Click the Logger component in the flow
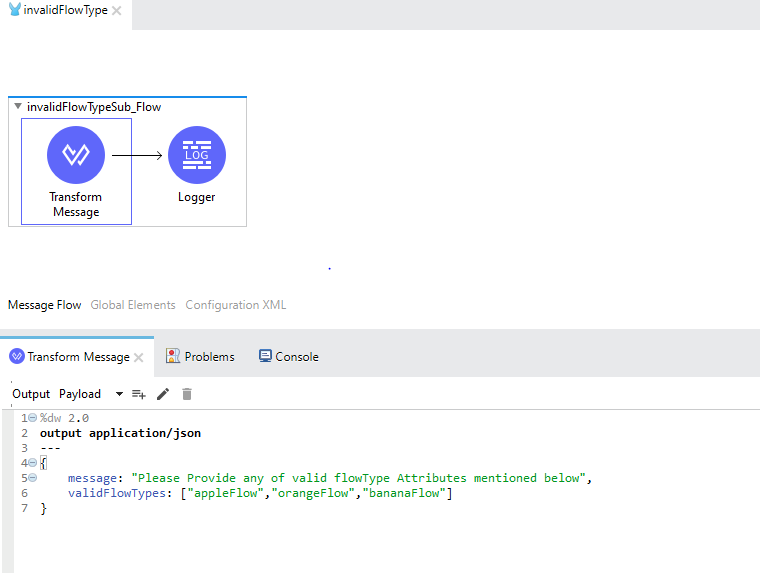The height and width of the screenshot is (573, 760). [x=197, y=155]
